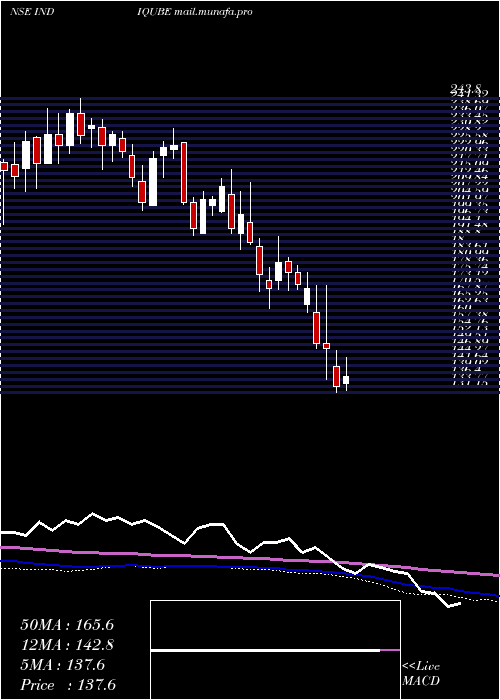The height and width of the screenshot is (700, 500).
Task: Click the 12MA : 142.8 value text
Action: [x=67, y=645]
